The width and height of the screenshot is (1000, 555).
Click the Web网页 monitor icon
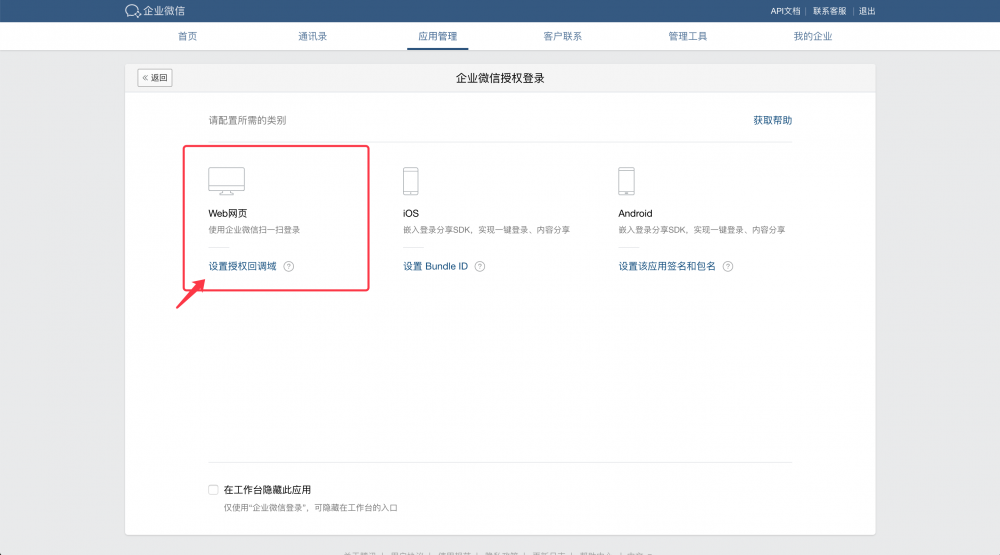click(226, 181)
